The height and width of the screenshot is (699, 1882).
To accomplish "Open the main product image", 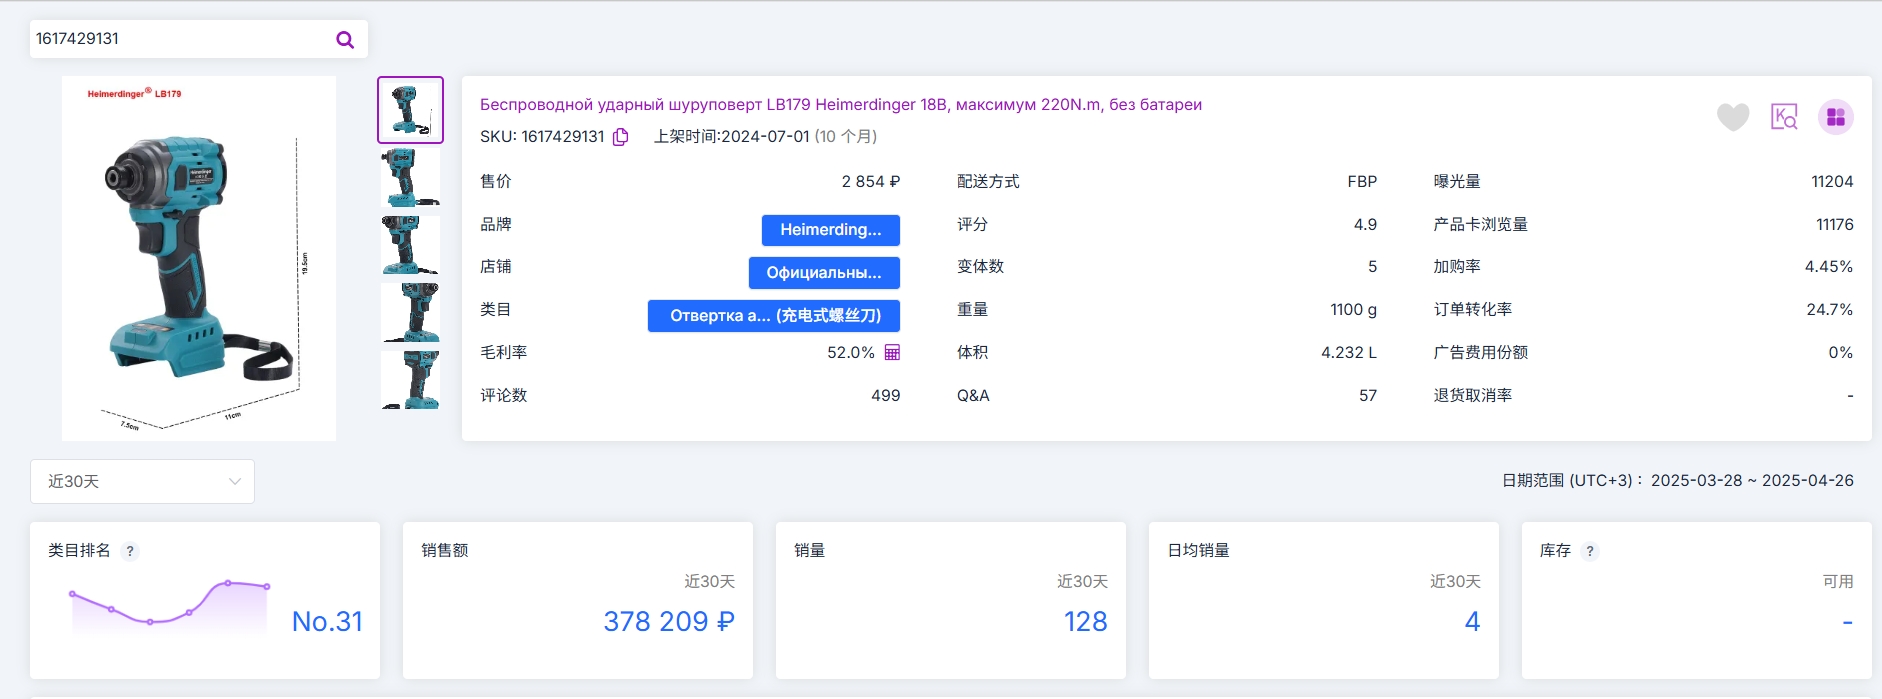I will point(199,258).
